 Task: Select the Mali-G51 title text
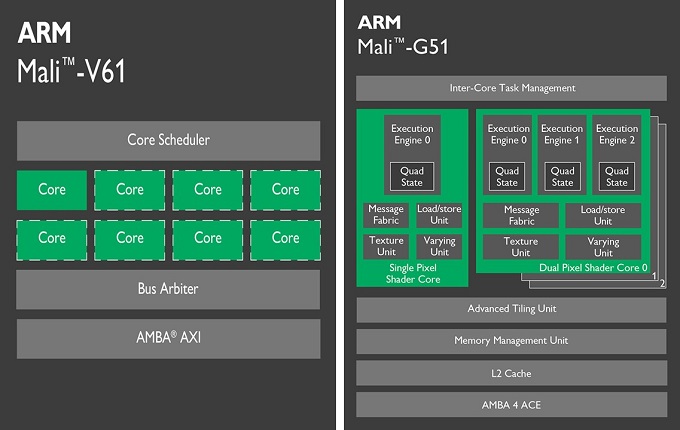pyautogui.click(x=403, y=47)
